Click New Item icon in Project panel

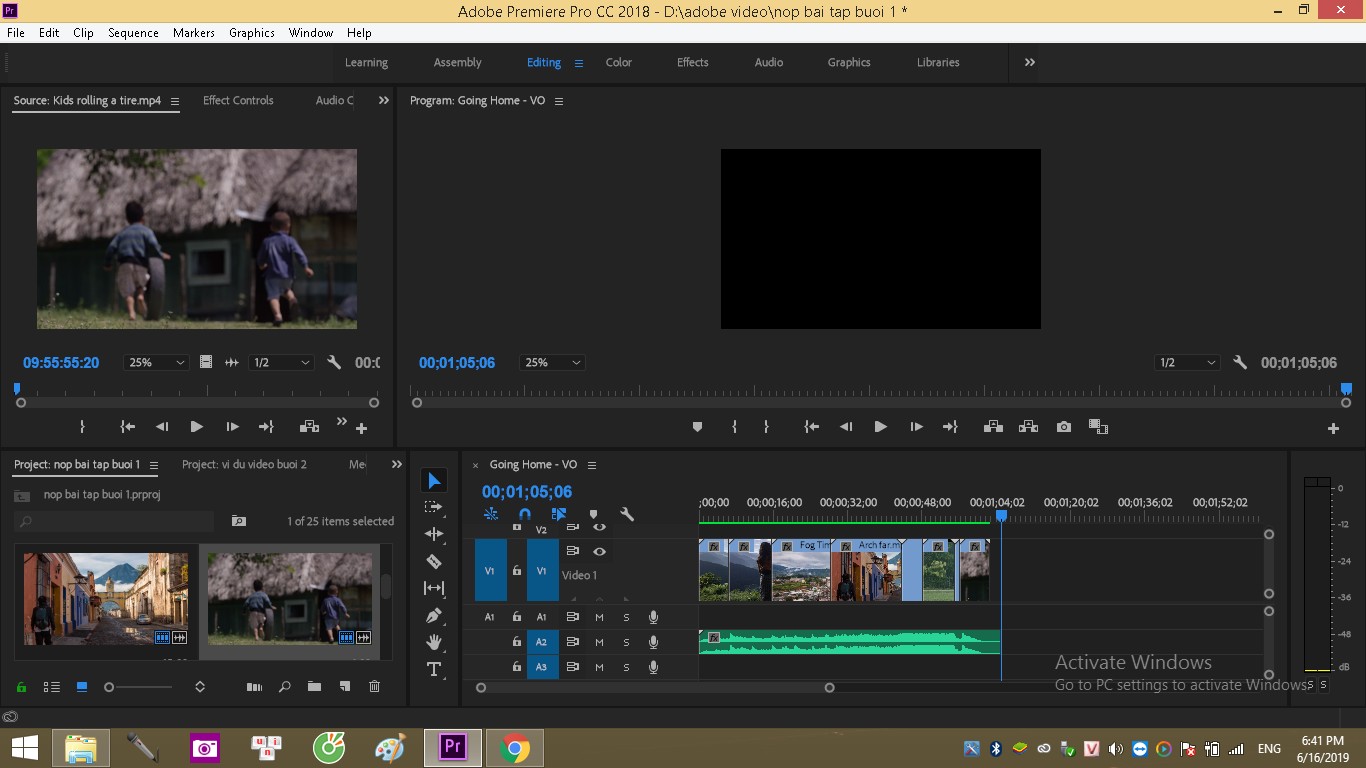click(345, 687)
